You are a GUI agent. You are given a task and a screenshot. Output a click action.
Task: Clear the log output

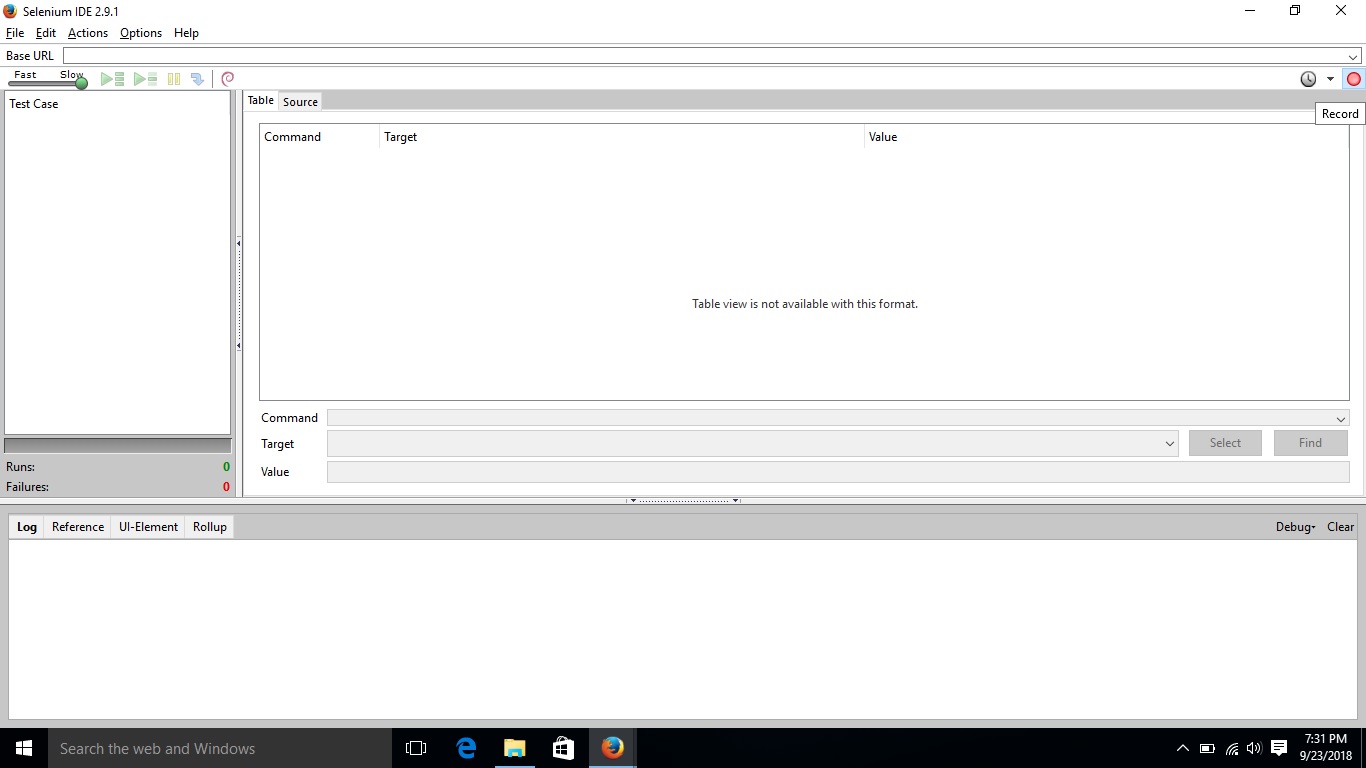tap(1340, 527)
